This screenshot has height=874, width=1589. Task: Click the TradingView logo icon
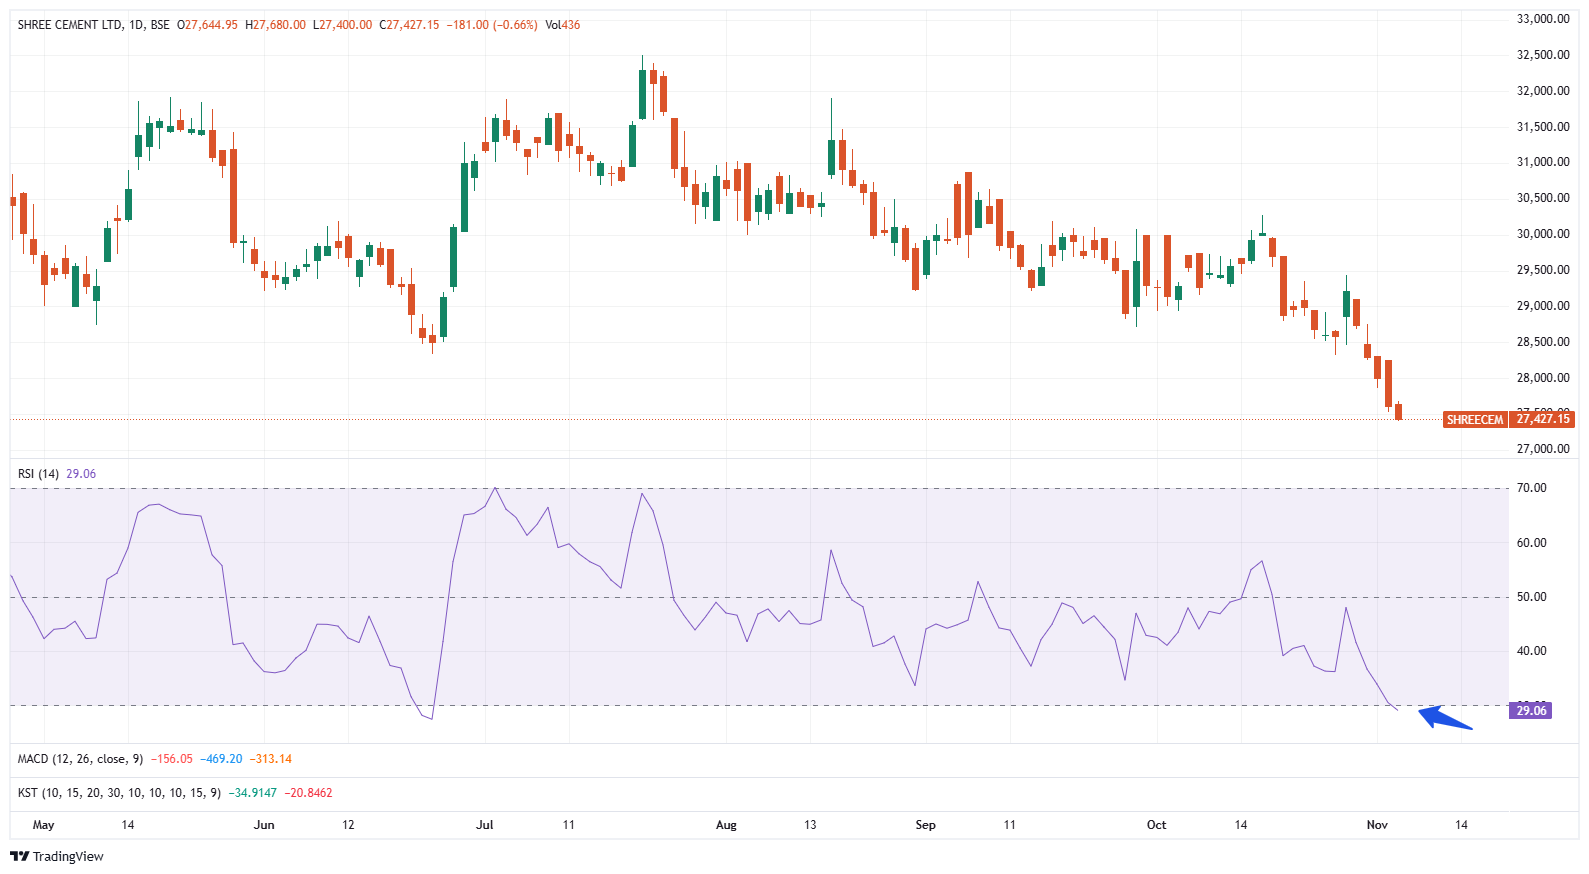pyautogui.click(x=19, y=856)
